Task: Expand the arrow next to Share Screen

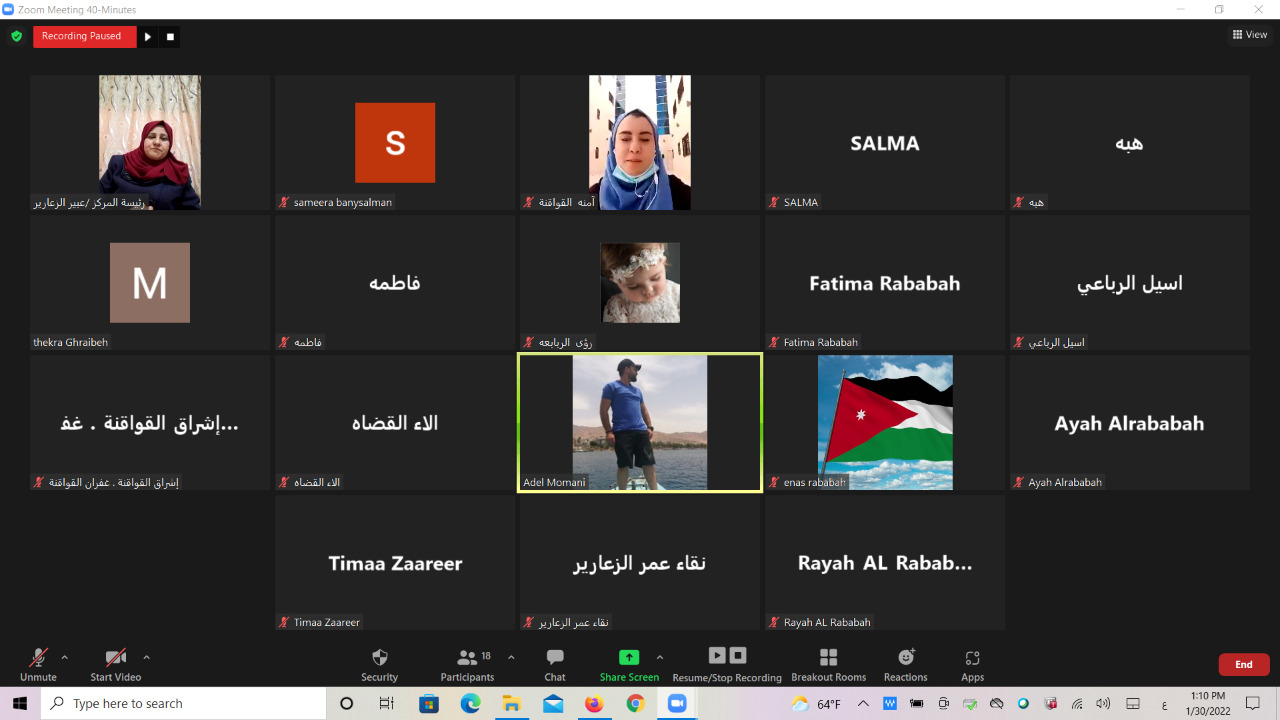Action: [x=659, y=657]
